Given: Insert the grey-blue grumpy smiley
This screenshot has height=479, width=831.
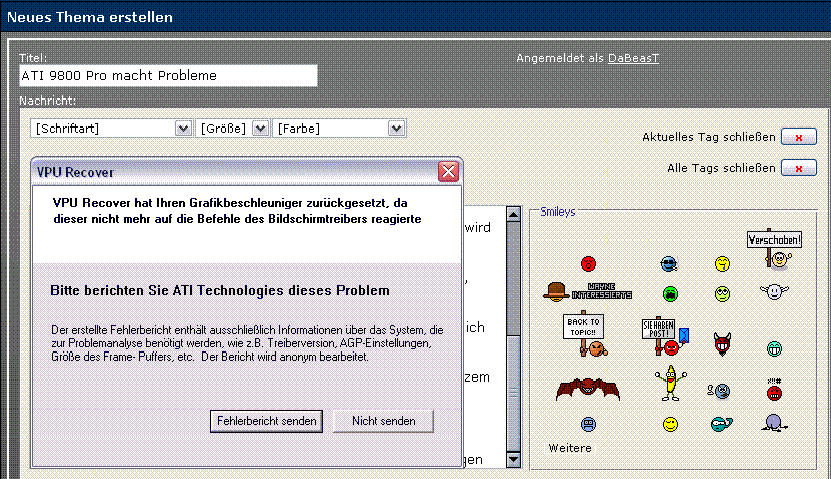Looking at the screenshot, I should pos(719,391).
